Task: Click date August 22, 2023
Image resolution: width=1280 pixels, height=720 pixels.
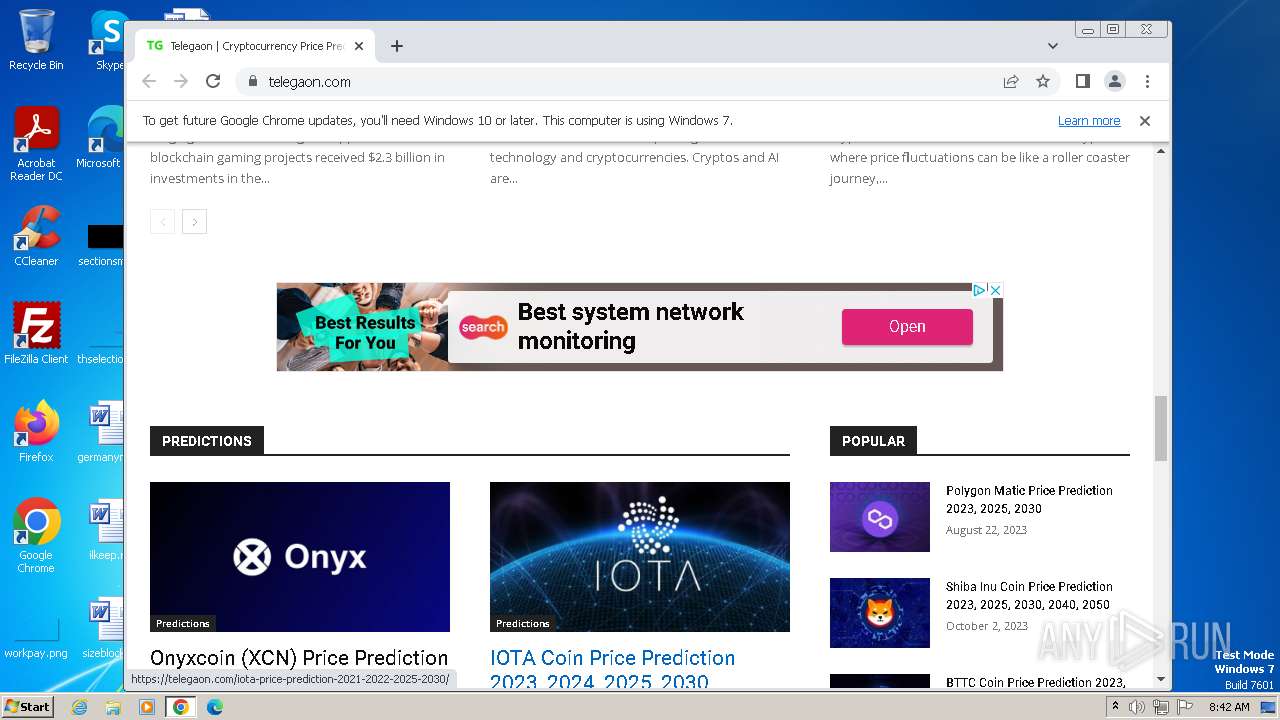Action: [x=986, y=530]
